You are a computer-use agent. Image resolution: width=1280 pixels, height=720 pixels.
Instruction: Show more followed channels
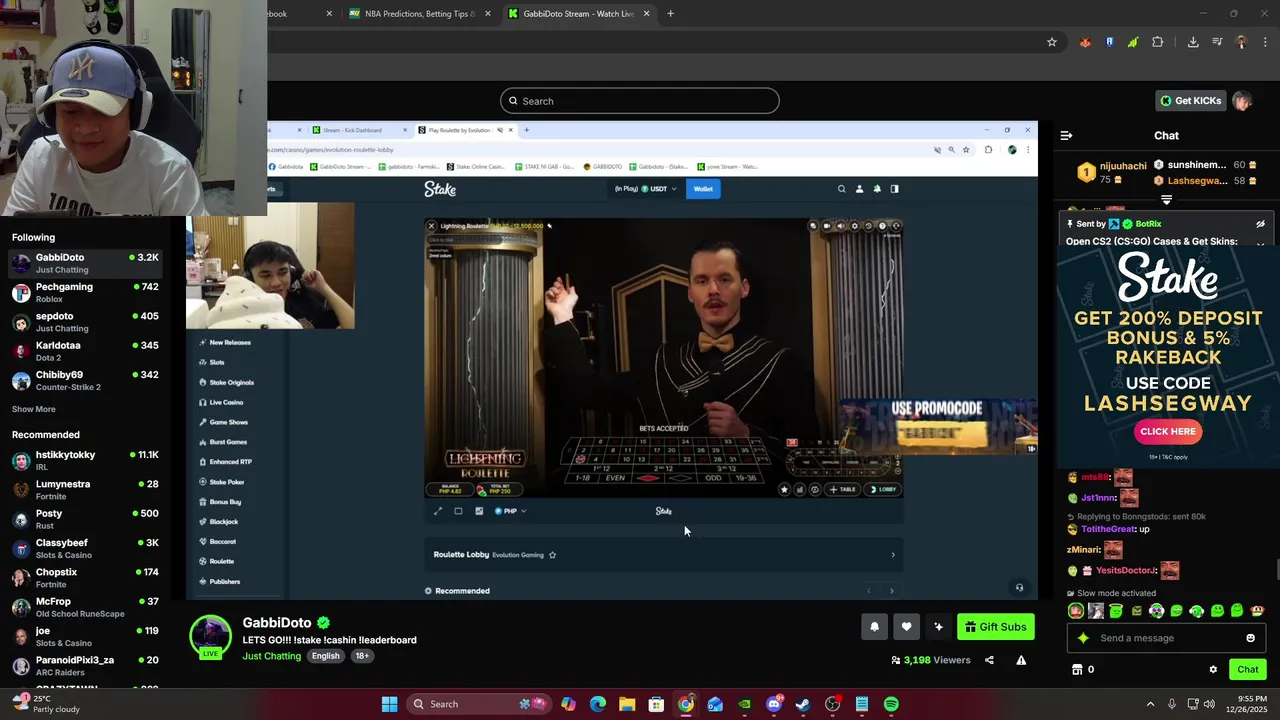tap(34, 409)
